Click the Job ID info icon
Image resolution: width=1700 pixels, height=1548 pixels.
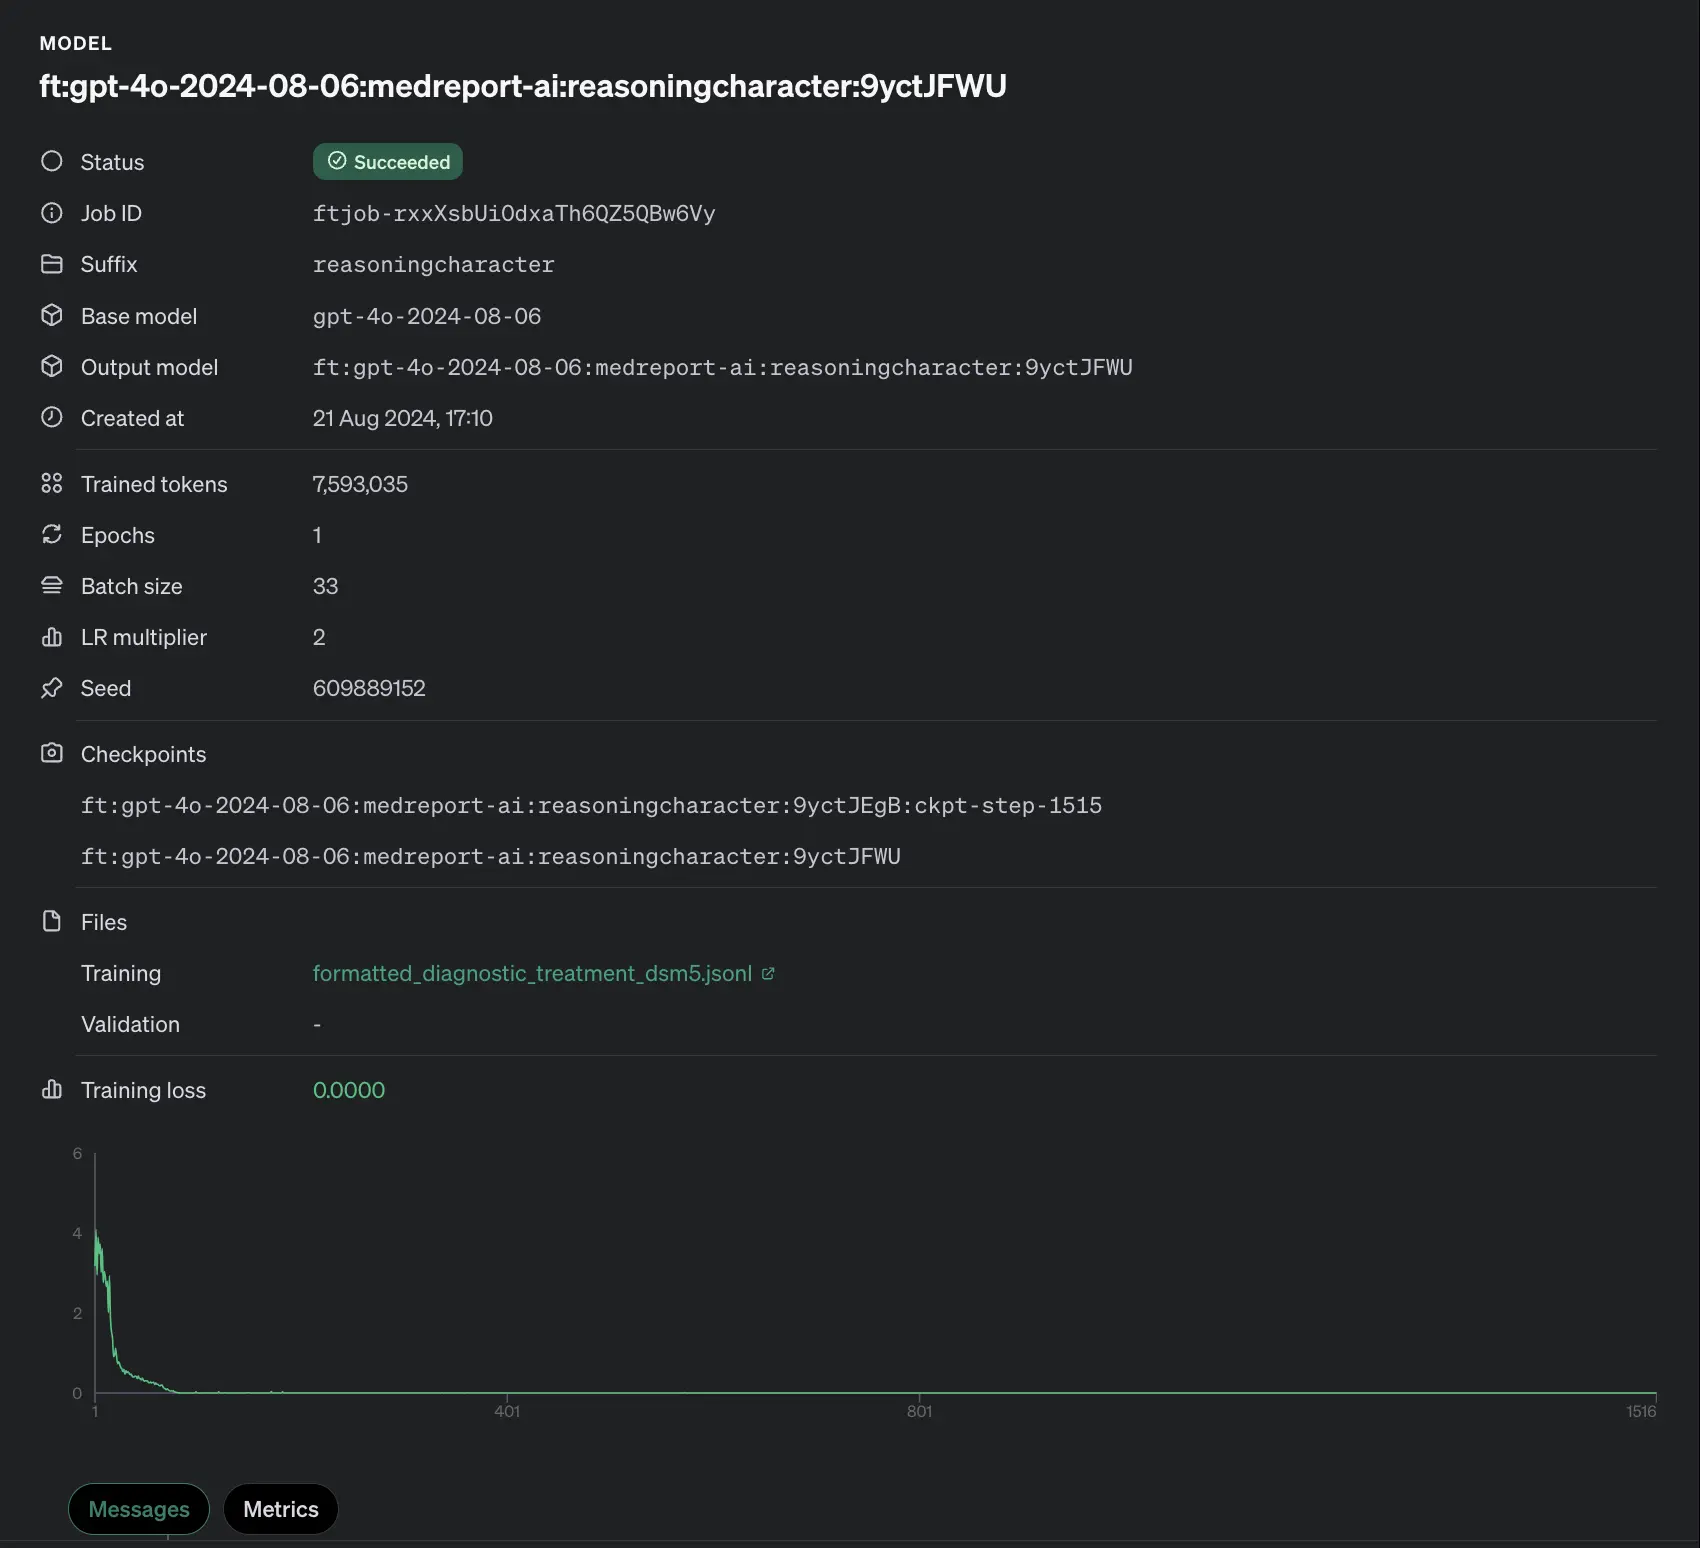point(52,212)
